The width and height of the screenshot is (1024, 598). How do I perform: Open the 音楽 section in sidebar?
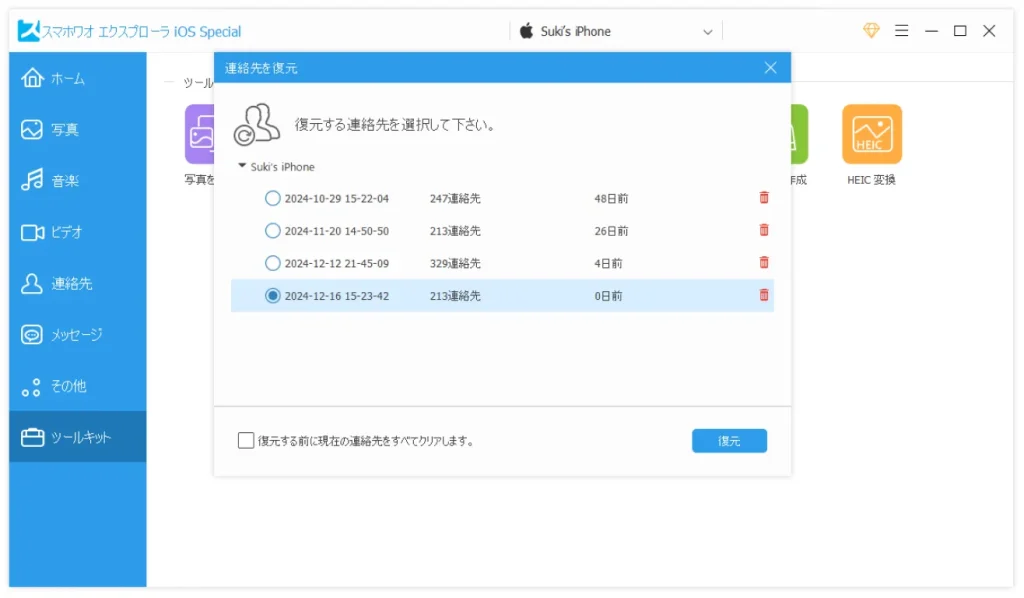(x=77, y=181)
